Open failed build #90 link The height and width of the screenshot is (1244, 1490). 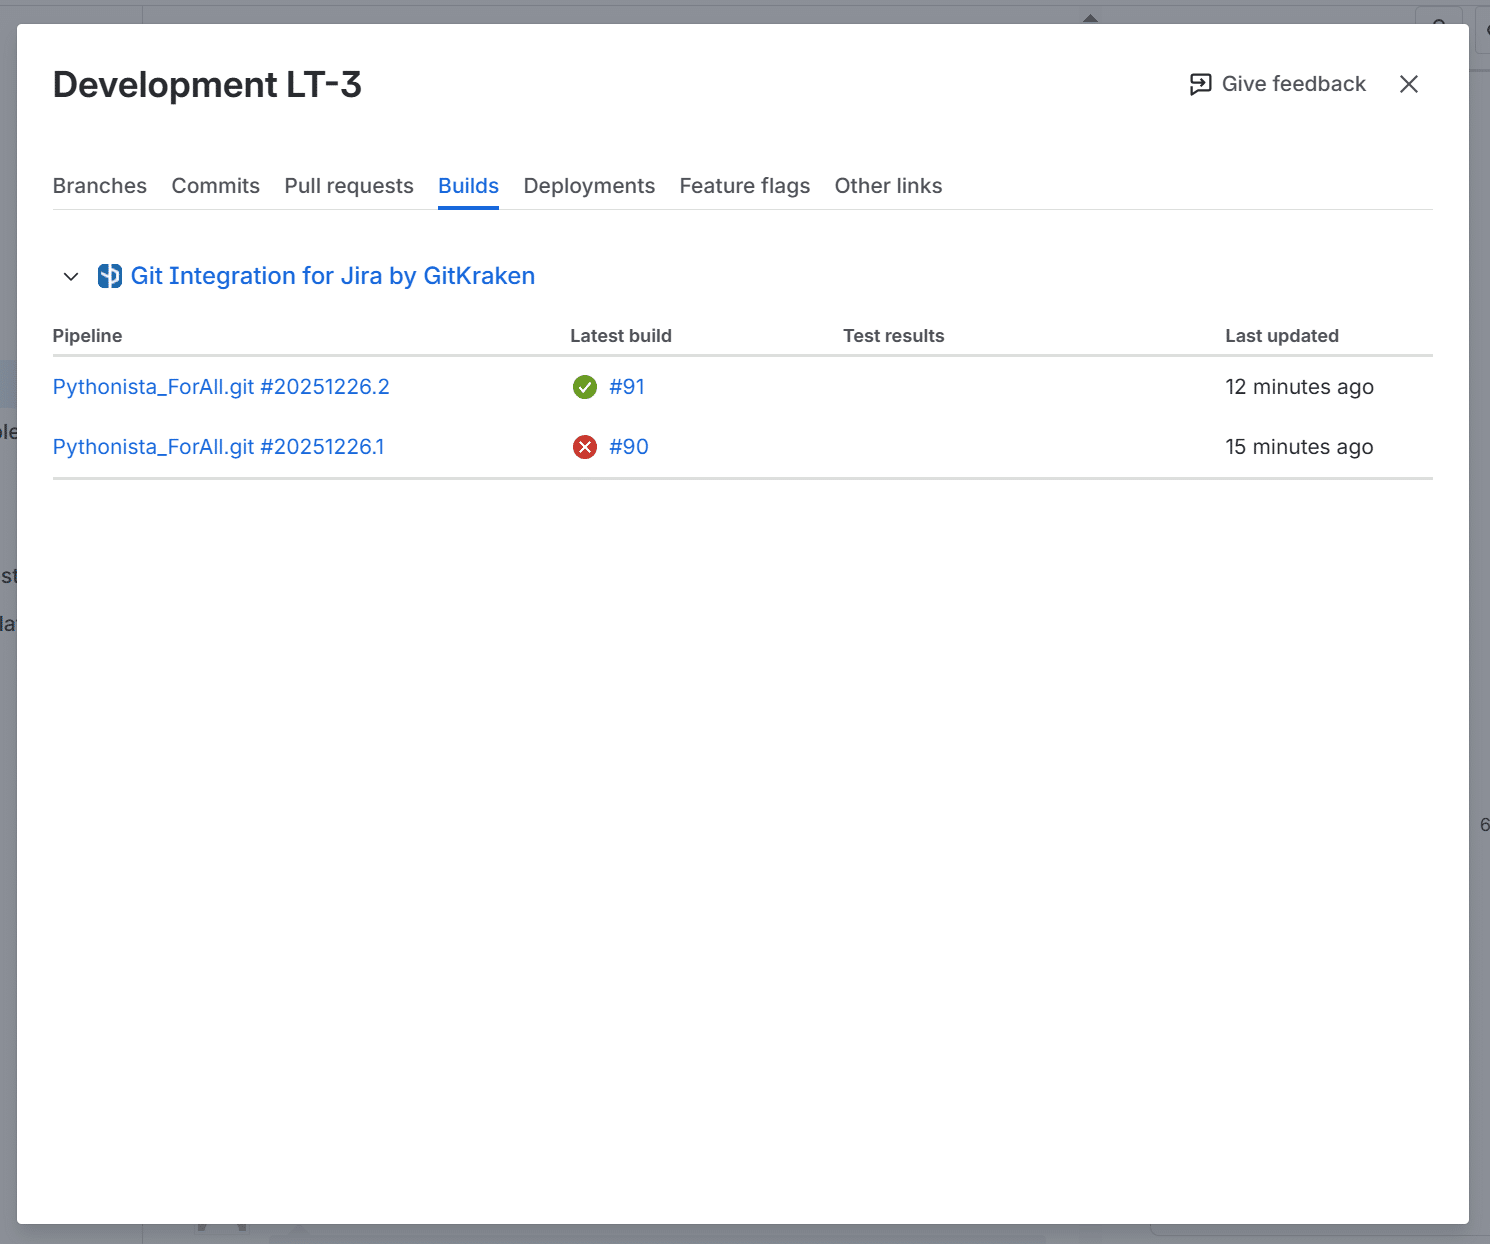(x=629, y=447)
